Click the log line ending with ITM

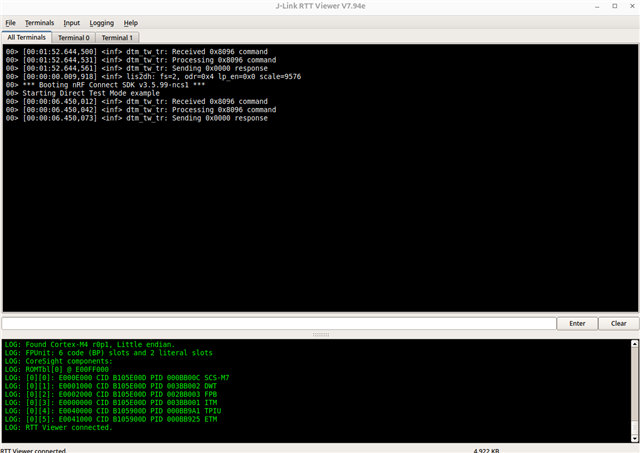pyautogui.click(x=111, y=402)
